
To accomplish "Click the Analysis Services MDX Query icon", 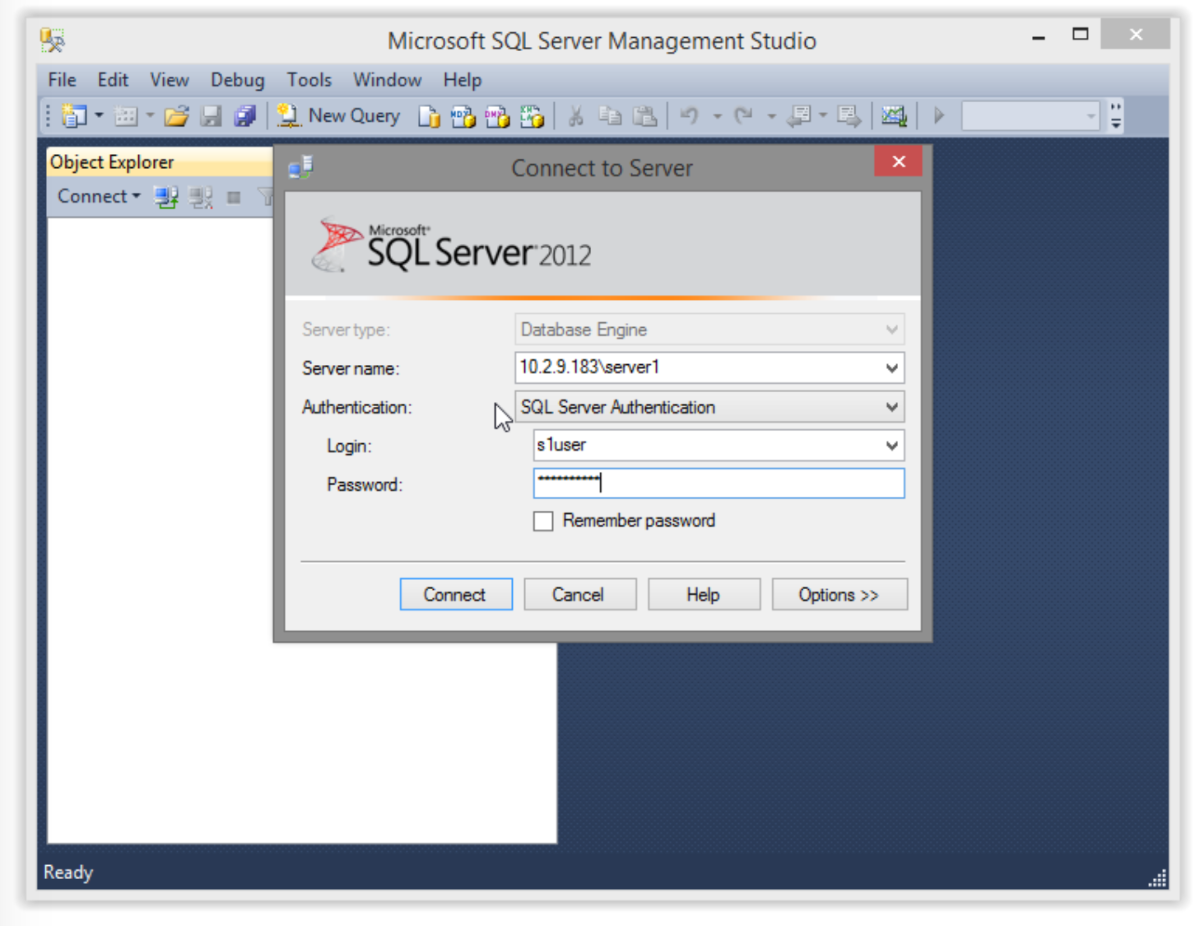I will [463, 117].
